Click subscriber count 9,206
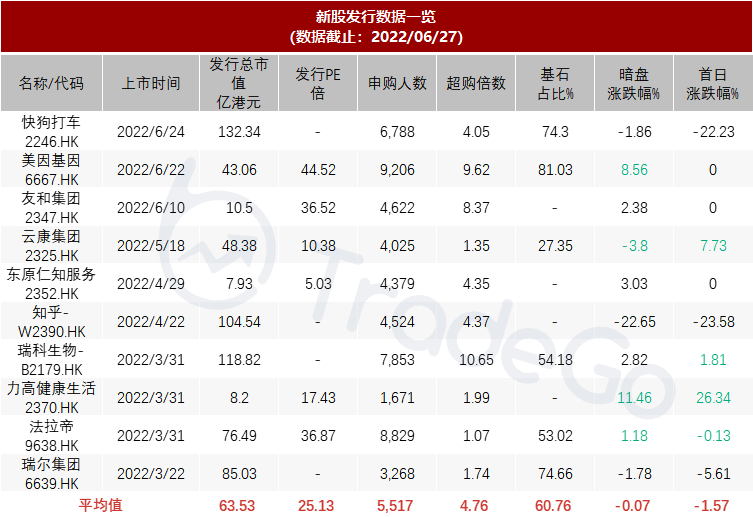The width and height of the screenshot is (753, 517). tap(397, 170)
